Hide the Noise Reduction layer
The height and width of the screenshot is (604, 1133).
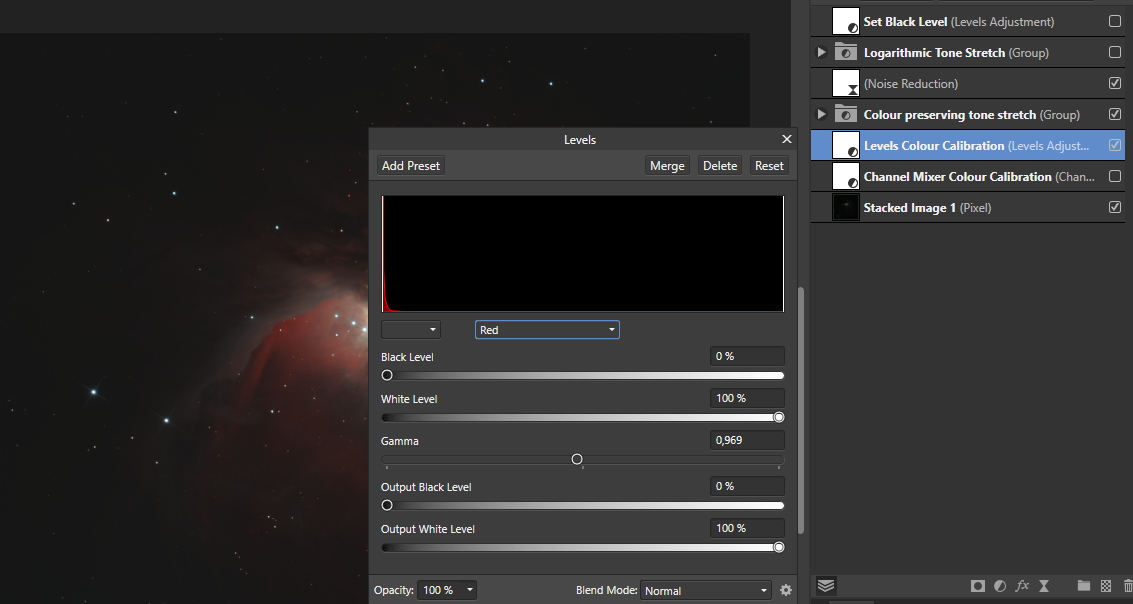click(1115, 83)
